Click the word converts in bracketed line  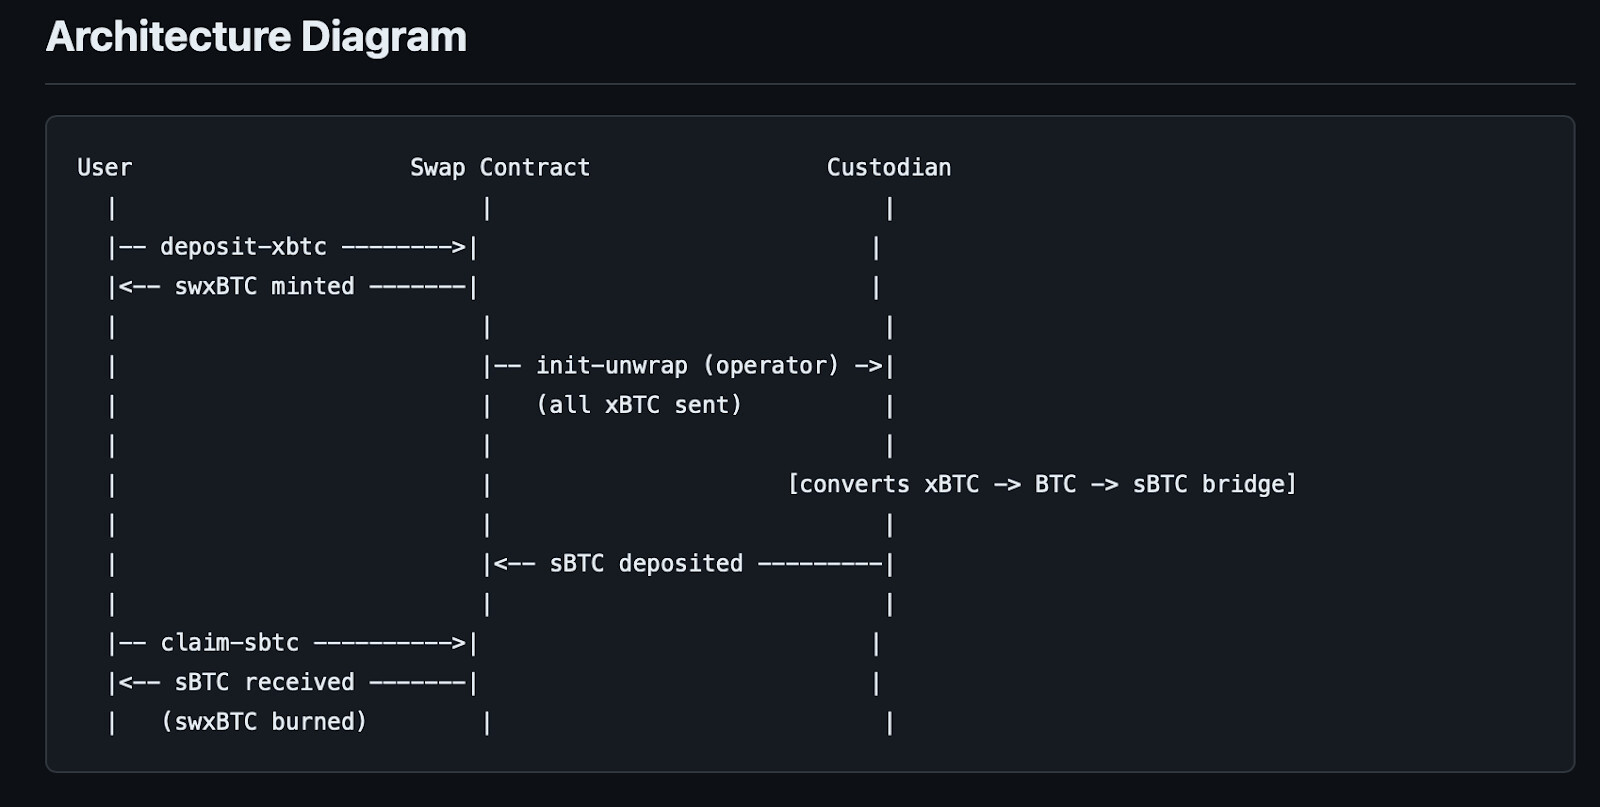(856, 485)
